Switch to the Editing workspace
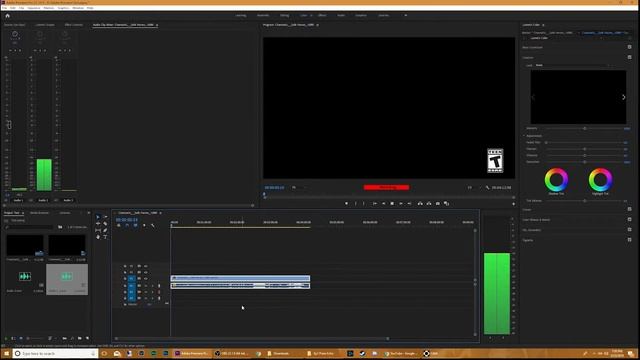This screenshot has width=640, height=360. pos(284,15)
